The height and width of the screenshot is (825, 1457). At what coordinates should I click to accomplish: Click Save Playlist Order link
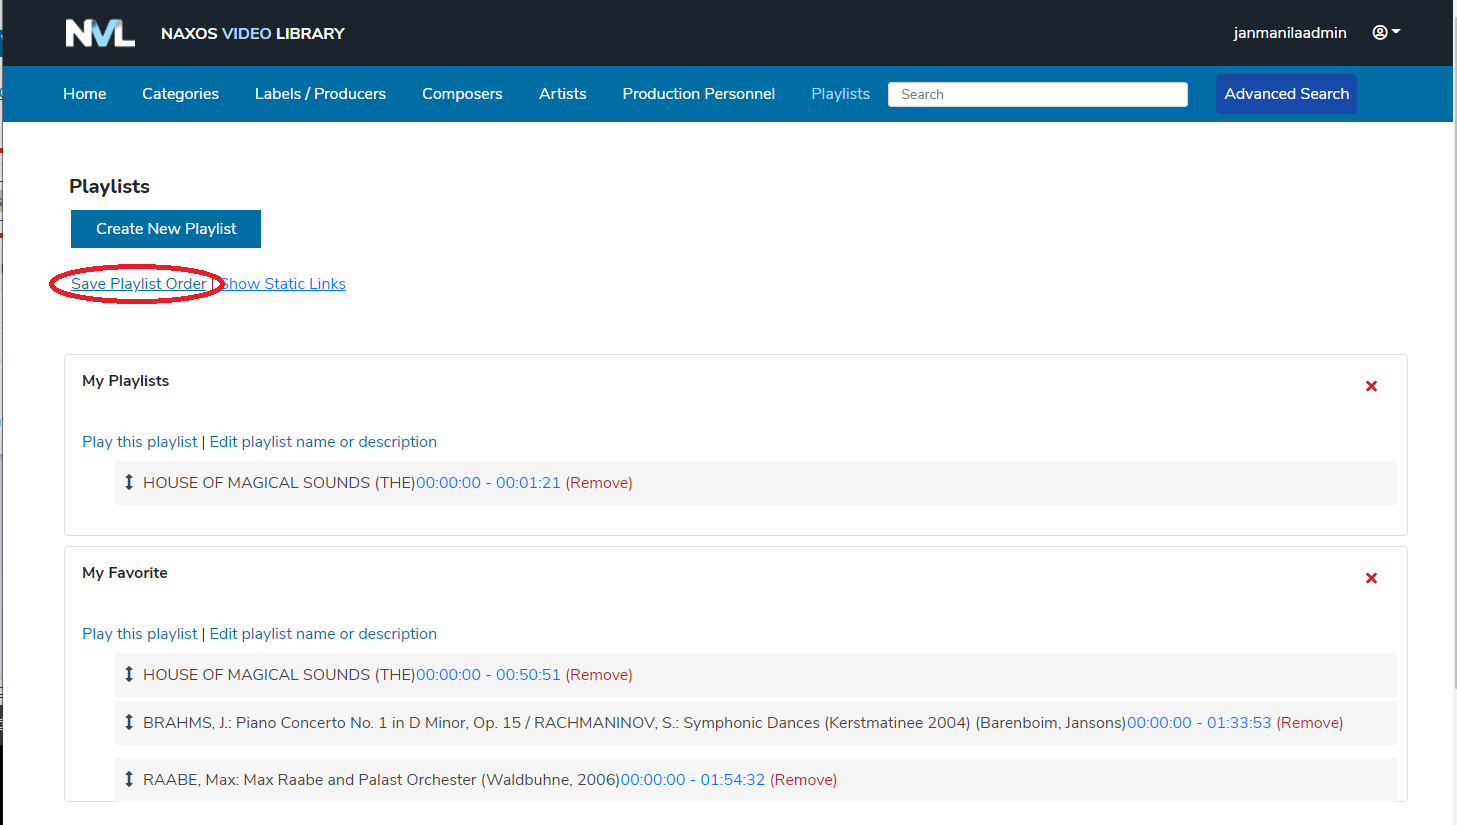coord(139,284)
